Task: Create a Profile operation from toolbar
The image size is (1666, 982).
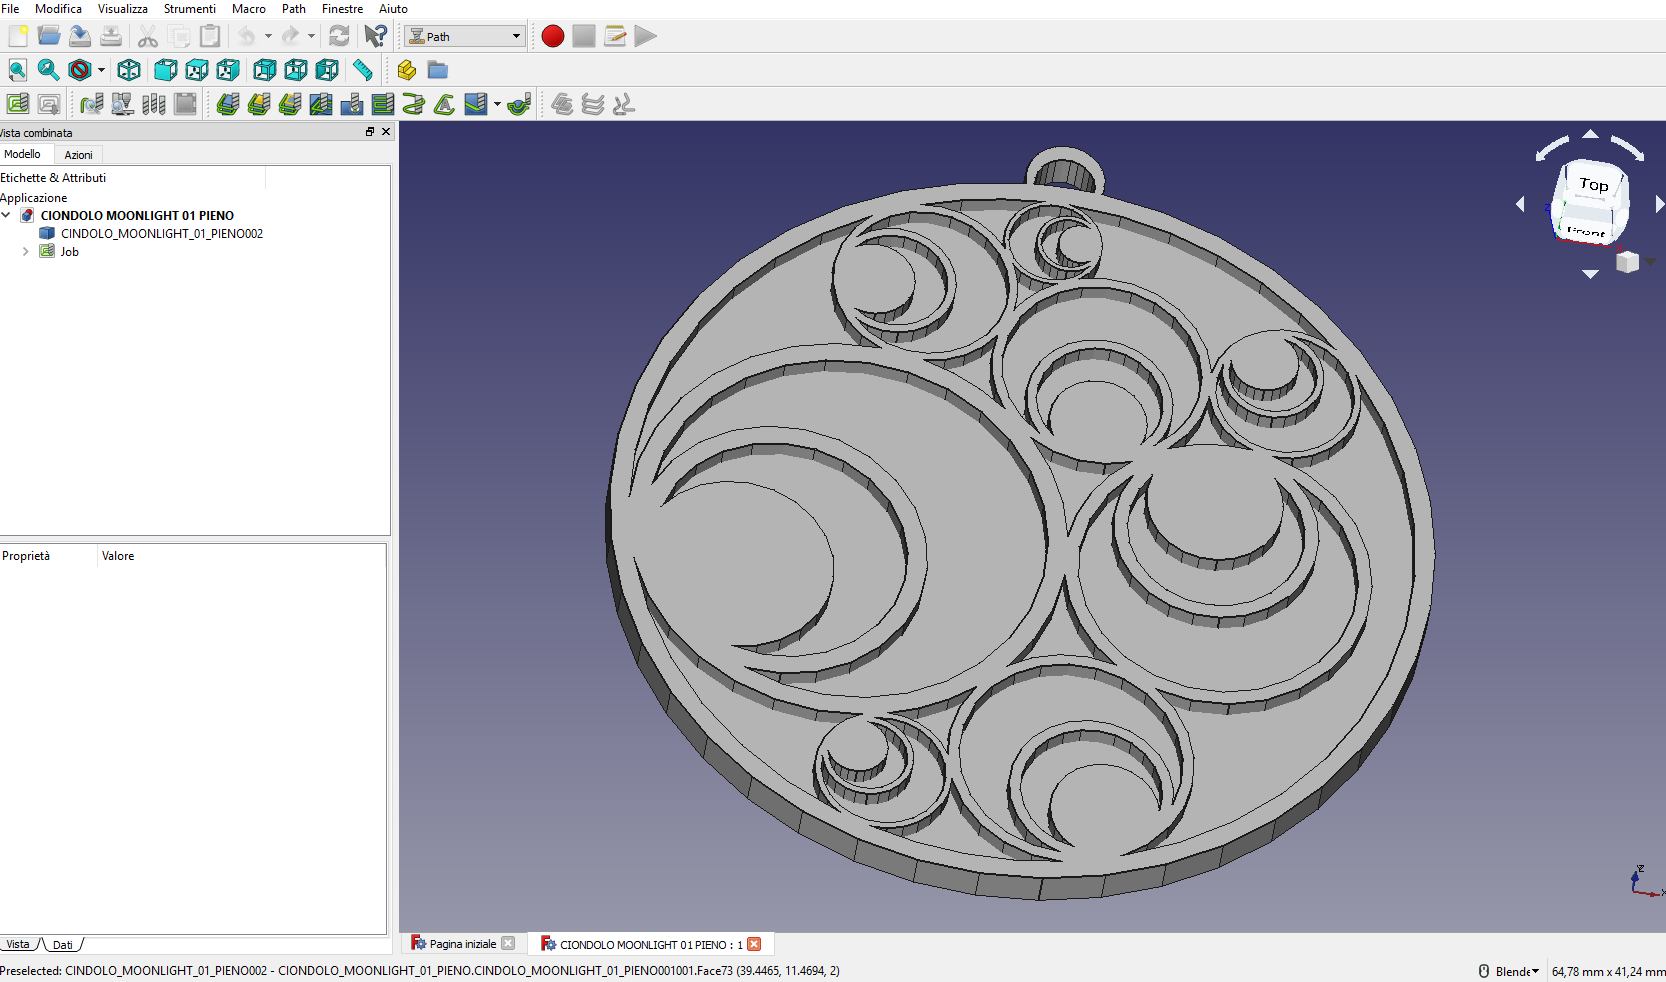Action: pyautogui.click(x=228, y=104)
